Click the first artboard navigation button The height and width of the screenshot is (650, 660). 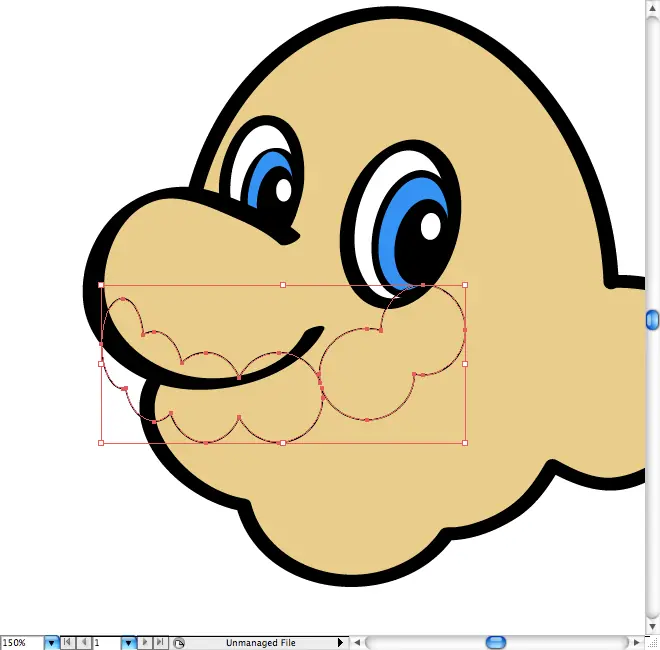point(68,642)
